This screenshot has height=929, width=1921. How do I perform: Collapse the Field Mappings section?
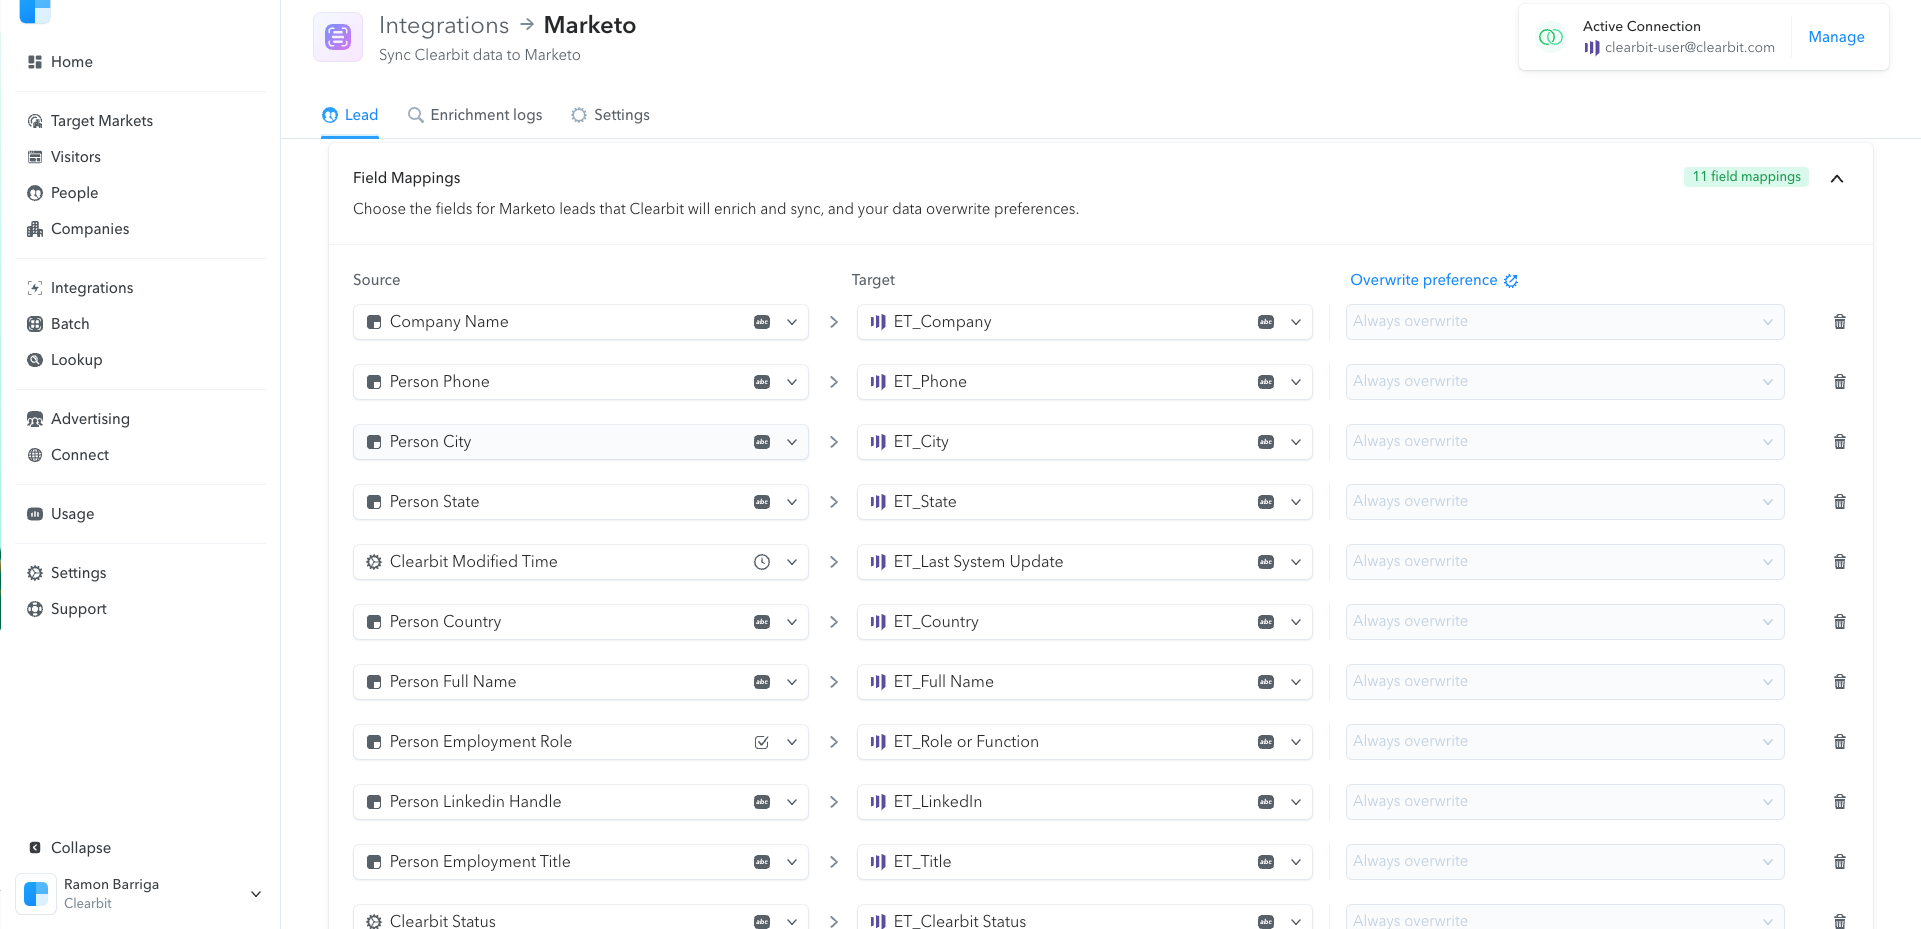pyautogui.click(x=1837, y=179)
